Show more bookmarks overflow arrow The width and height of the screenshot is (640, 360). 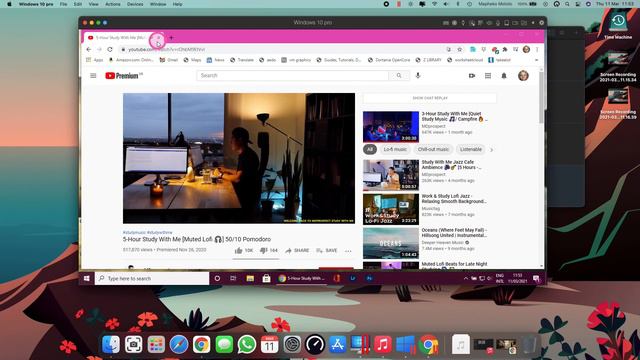536,60
